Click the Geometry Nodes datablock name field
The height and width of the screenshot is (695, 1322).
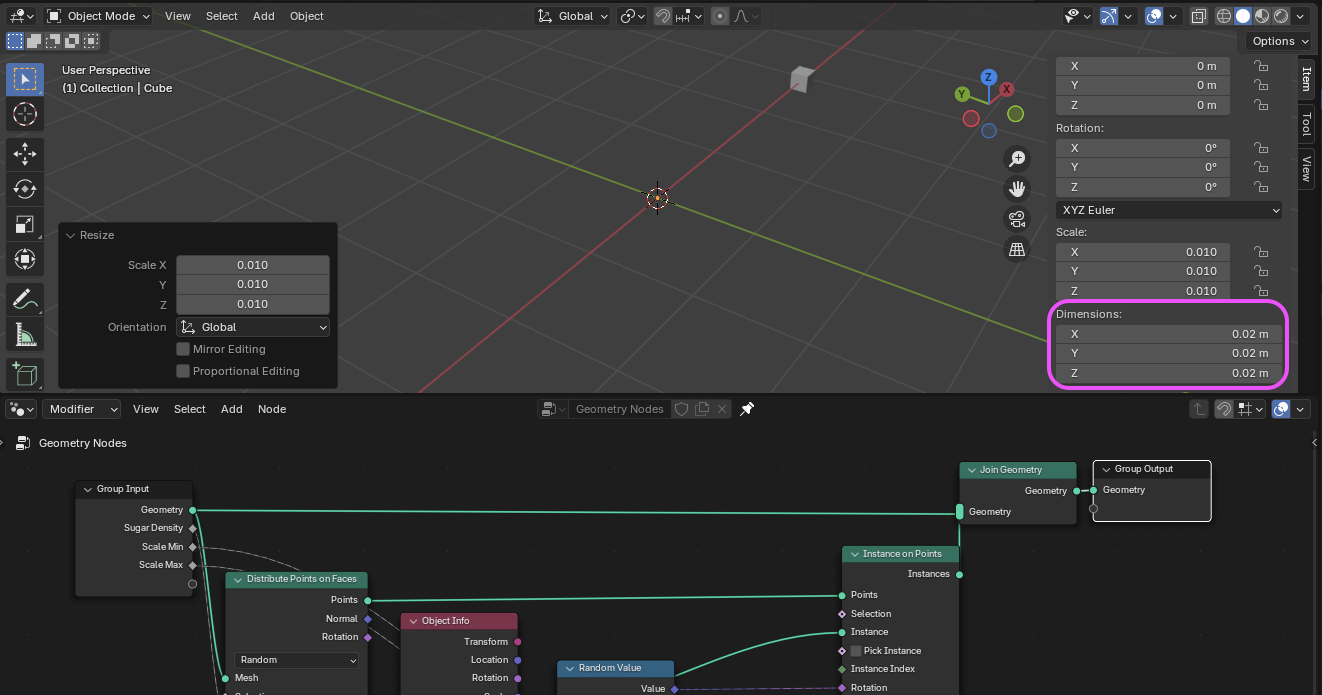(618, 409)
